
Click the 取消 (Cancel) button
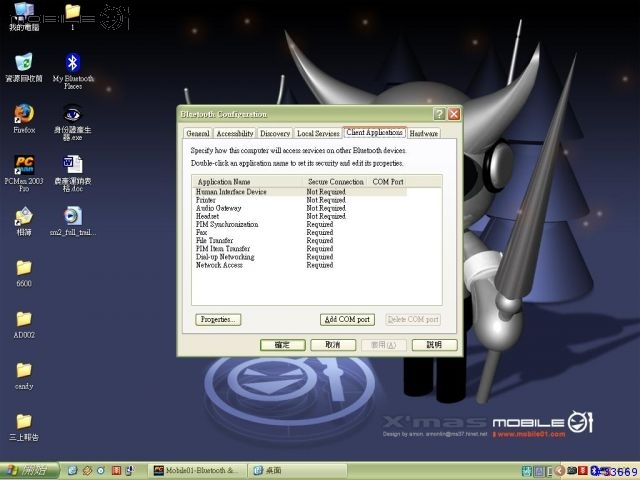(x=333, y=345)
